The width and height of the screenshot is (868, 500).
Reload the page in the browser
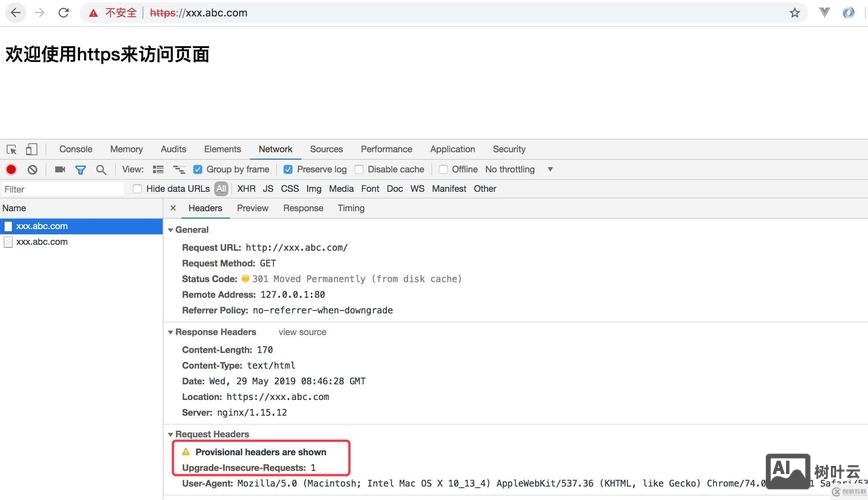[64, 13]
